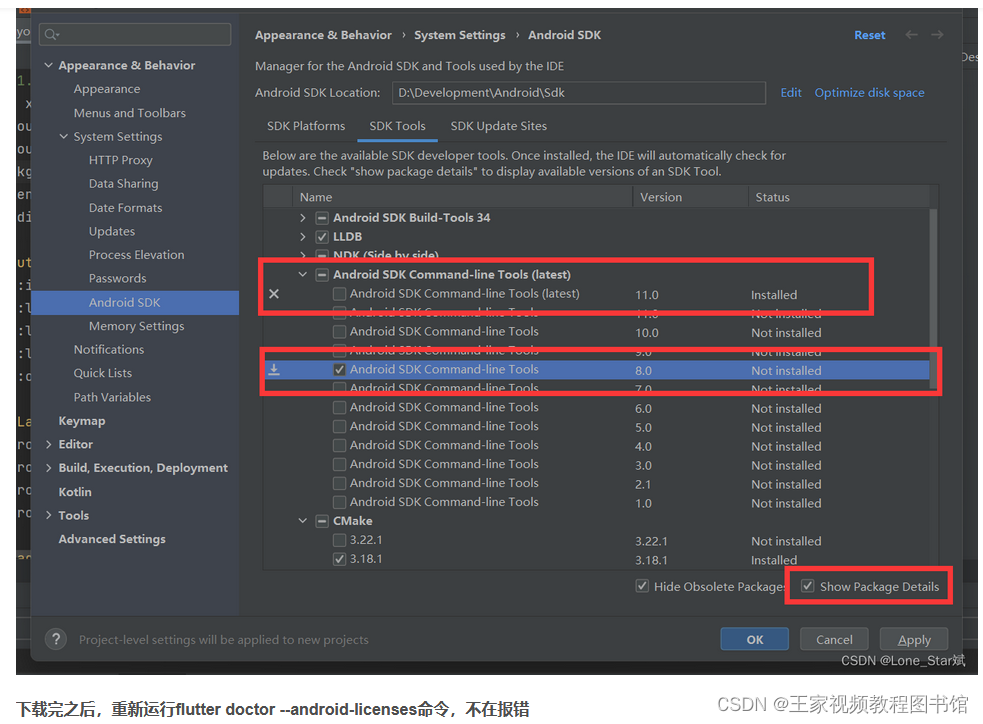983x724 pixels.
Task: Click the back navigation arrow beside Reset
Action: 911,34
